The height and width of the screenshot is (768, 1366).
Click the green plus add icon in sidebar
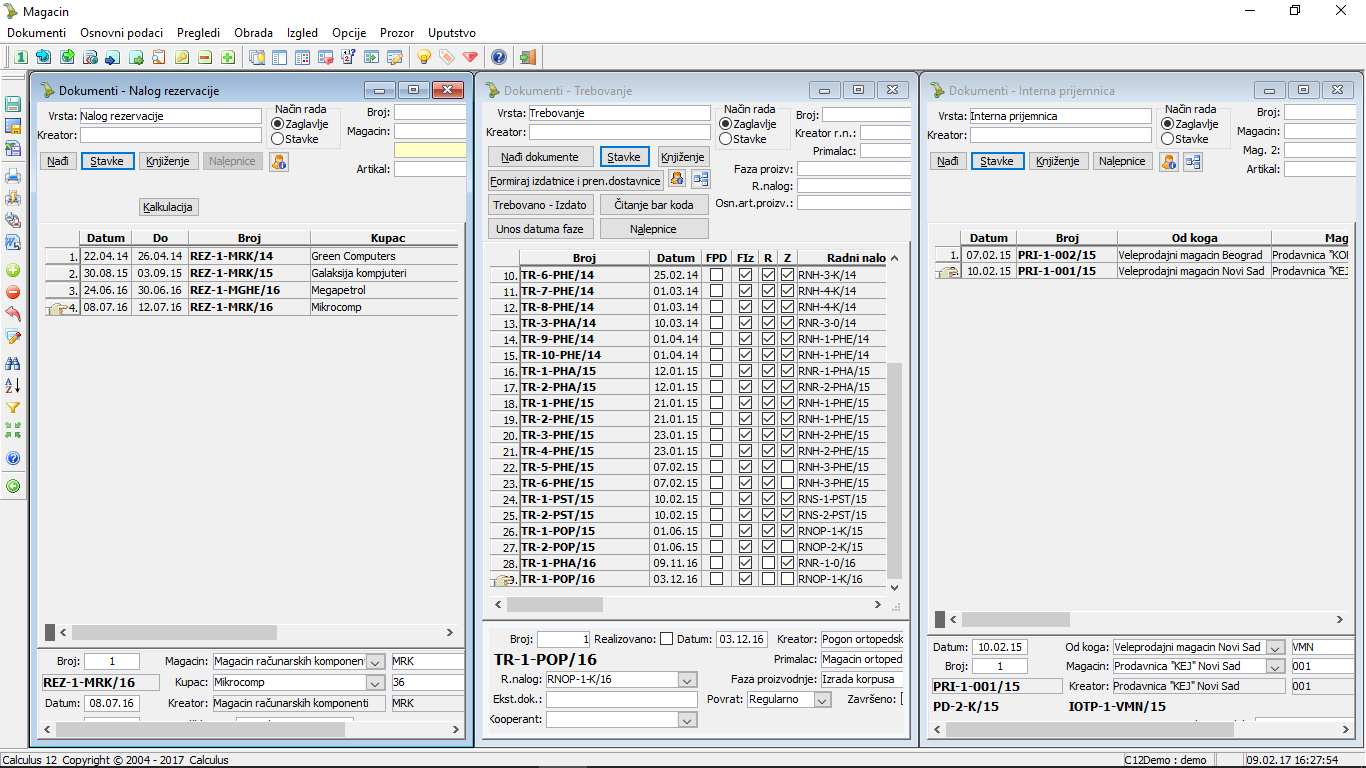tap(13, 270)
